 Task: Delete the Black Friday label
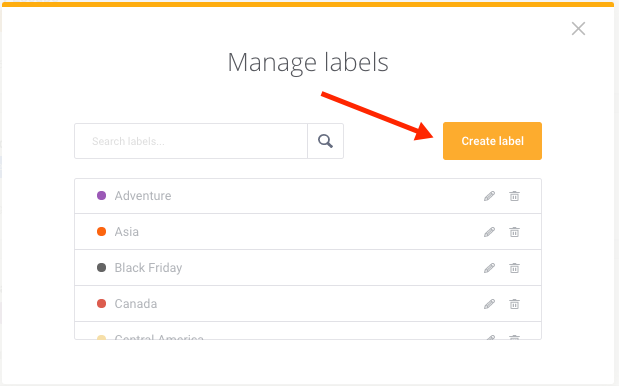514,268
